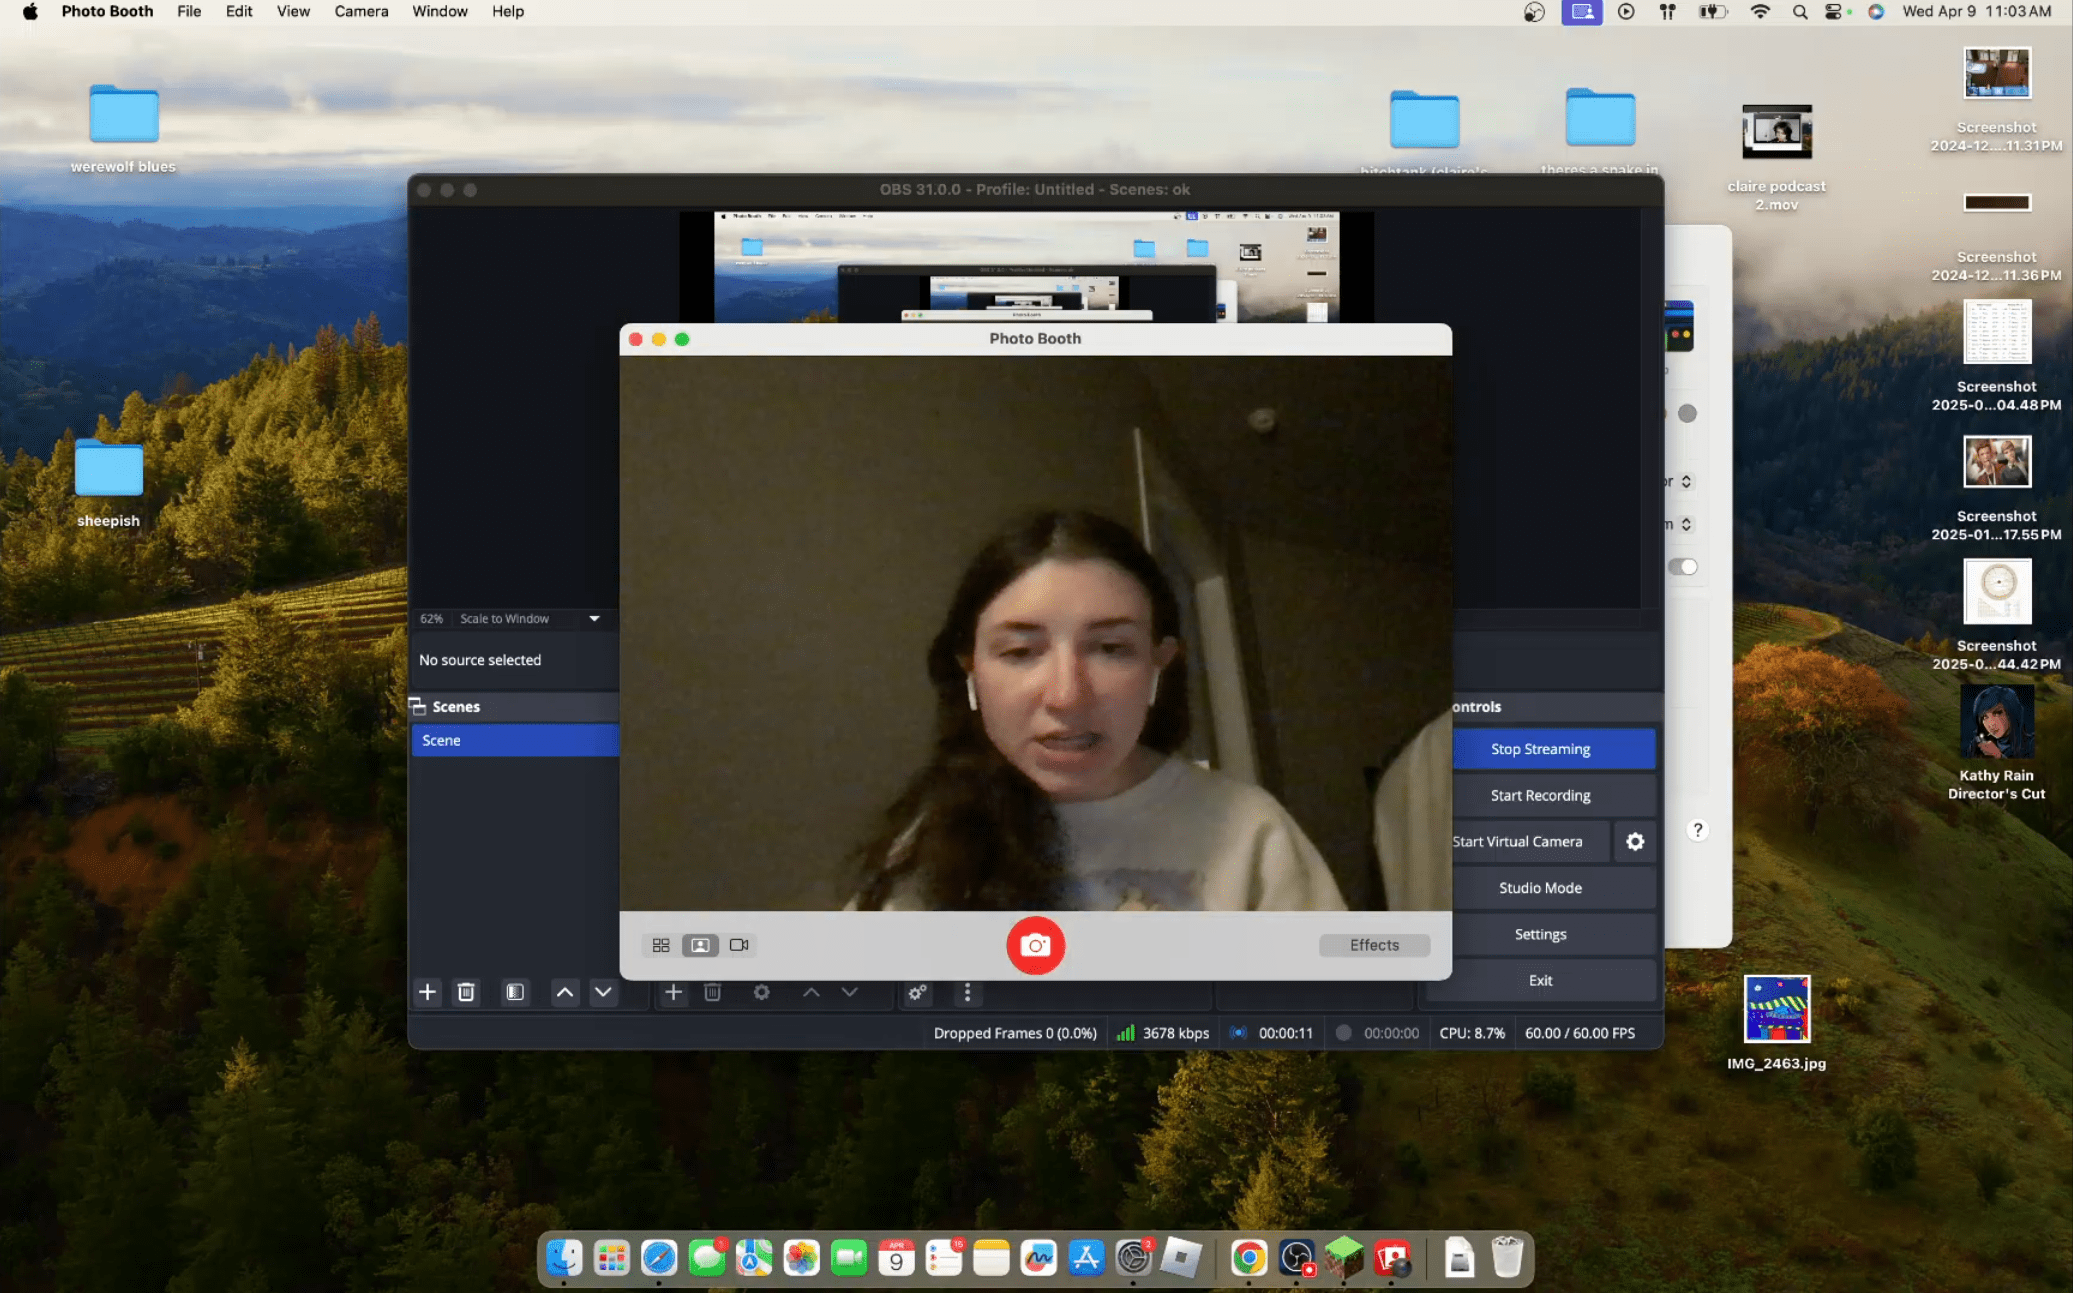Image resolution: width=2073 pixels, height=1293 pixels.
Task: Switch to four-up photo grid mode
Action: pos(661,945)
